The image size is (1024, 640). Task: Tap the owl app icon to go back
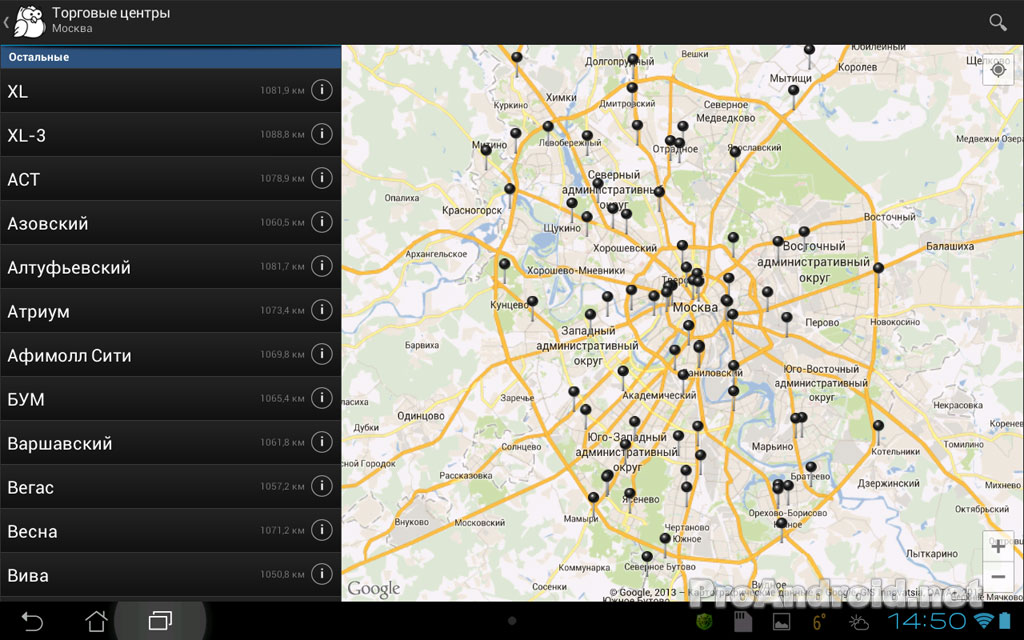[29, 21]
